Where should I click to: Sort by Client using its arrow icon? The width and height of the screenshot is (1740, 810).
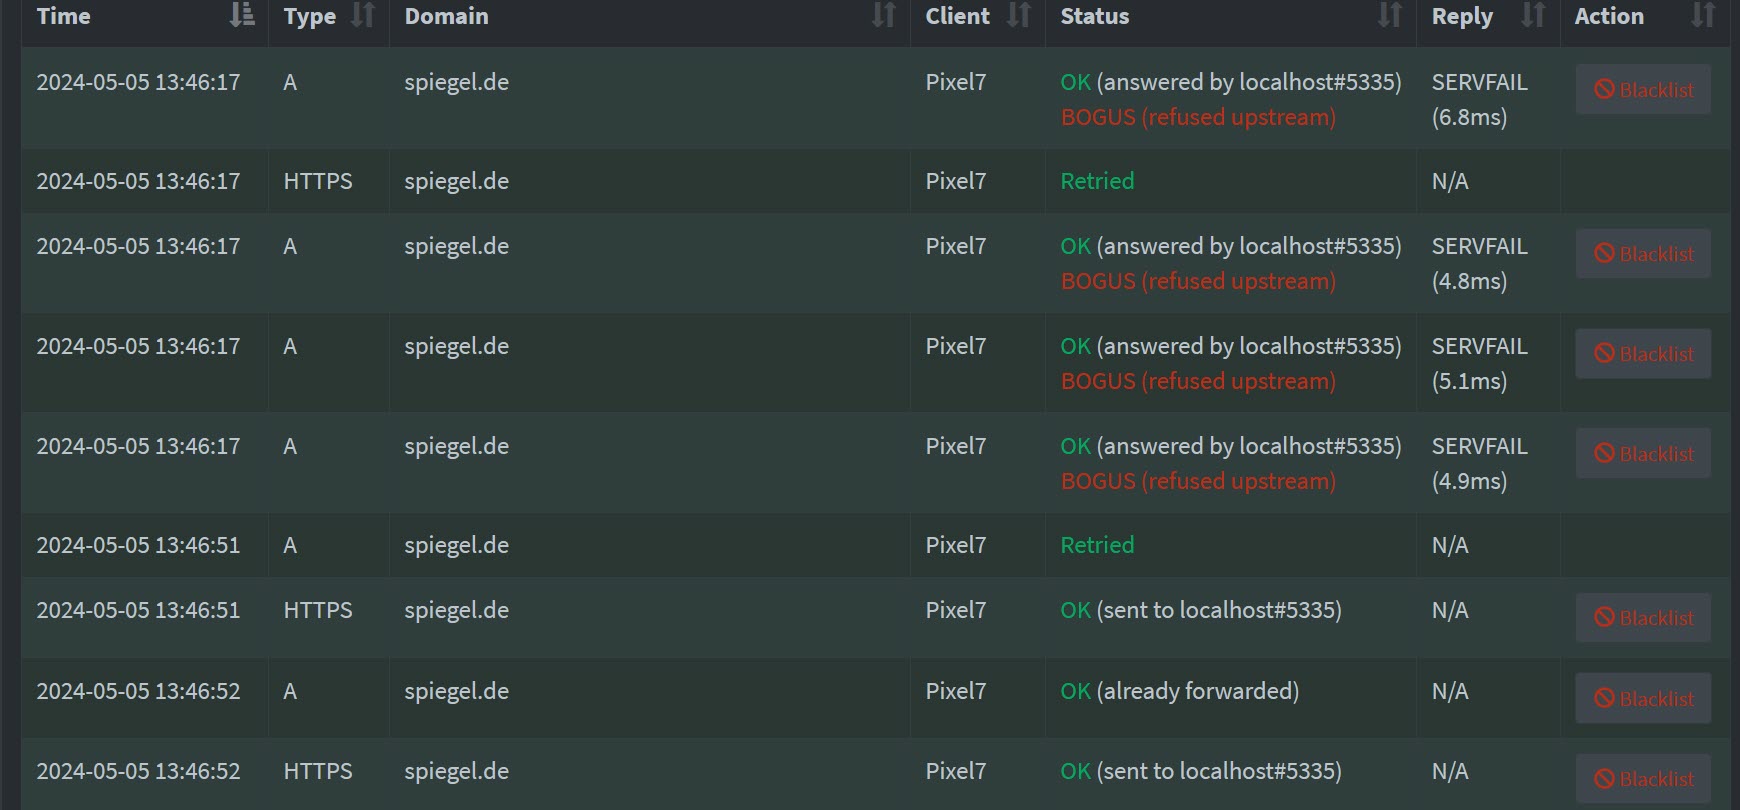pos(1019,15)
